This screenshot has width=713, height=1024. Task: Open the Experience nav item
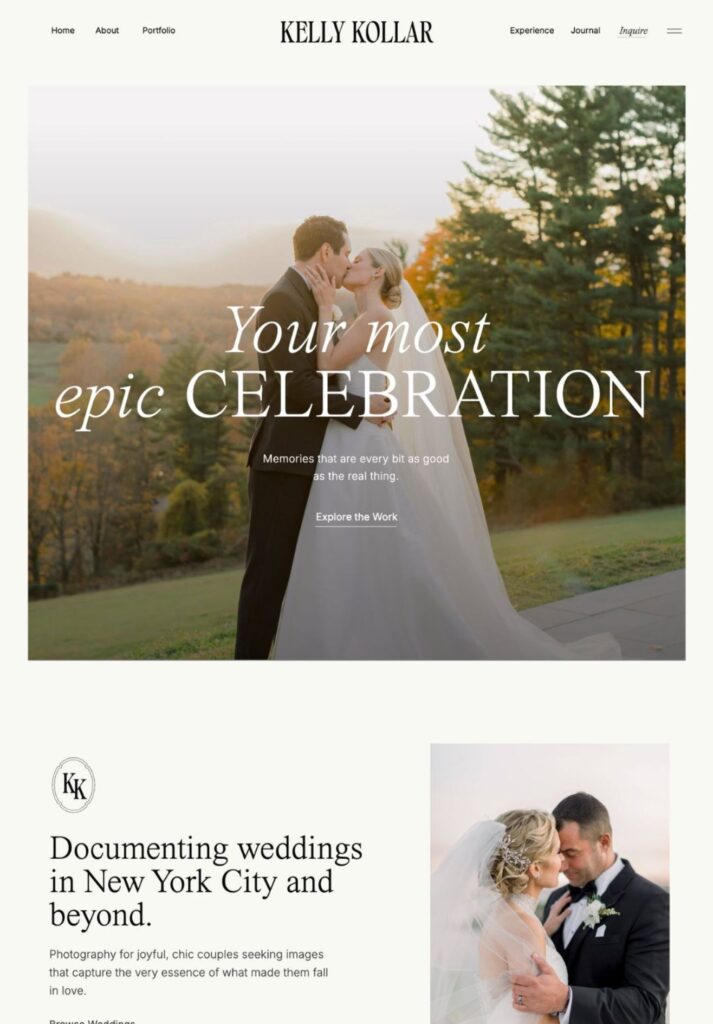[x=531, y=31]
